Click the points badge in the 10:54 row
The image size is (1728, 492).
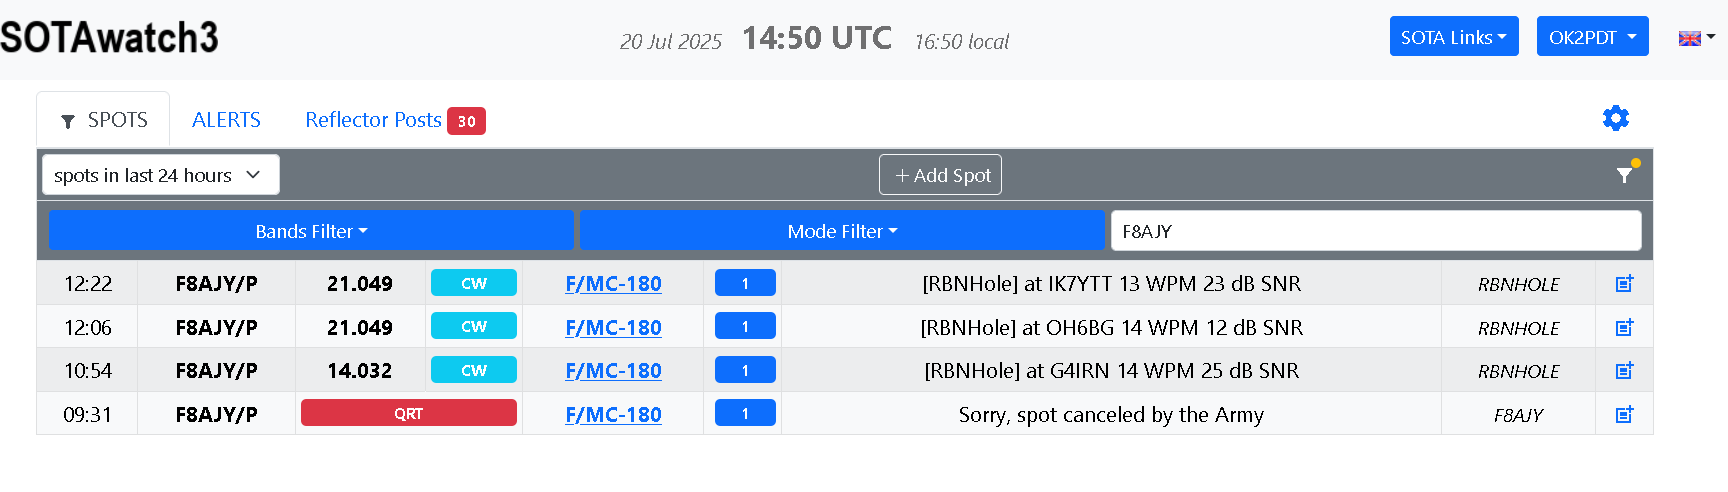[x=745, y=370]
